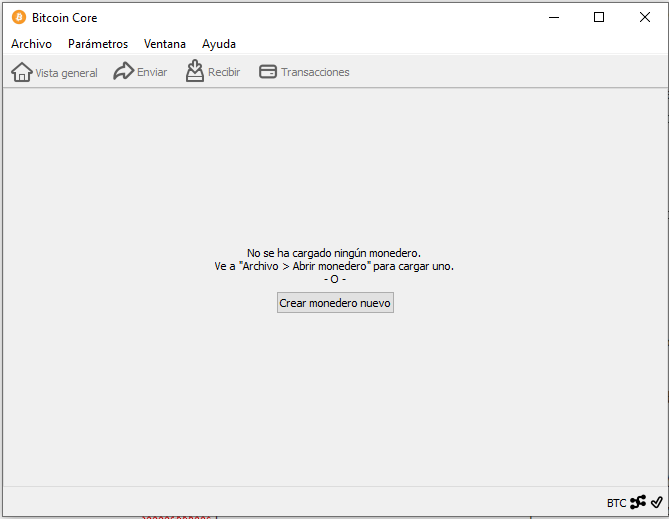
Task: Select the Vista general label
Action: [x=67, y=73]
